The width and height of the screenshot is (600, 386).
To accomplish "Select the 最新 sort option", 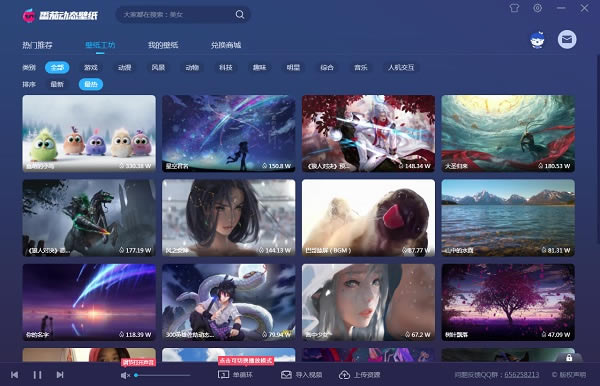I will [57, 84].
